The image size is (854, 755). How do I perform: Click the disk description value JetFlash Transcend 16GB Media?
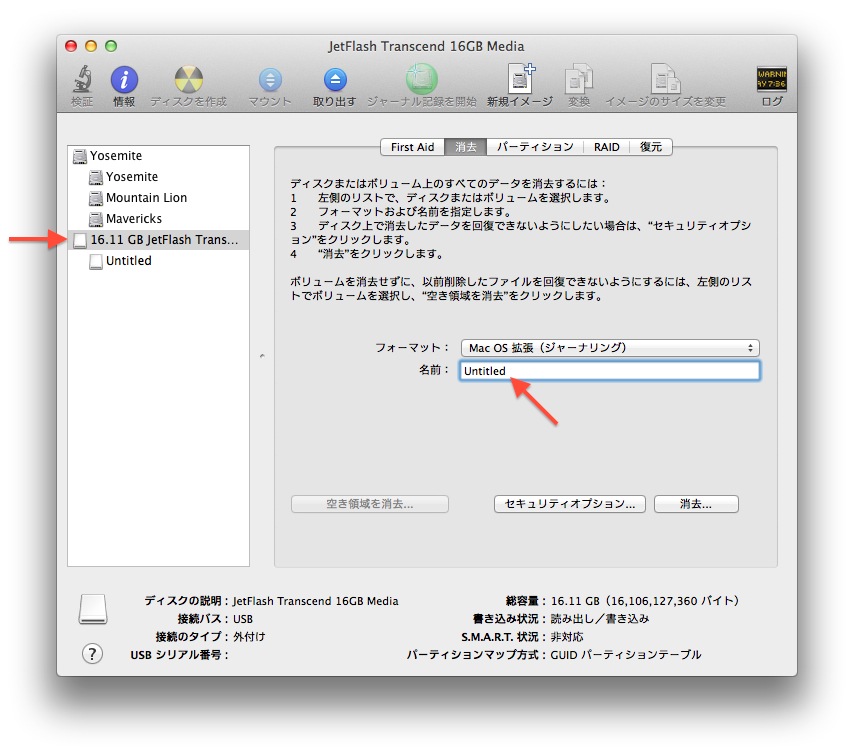[x=315, y=601]
